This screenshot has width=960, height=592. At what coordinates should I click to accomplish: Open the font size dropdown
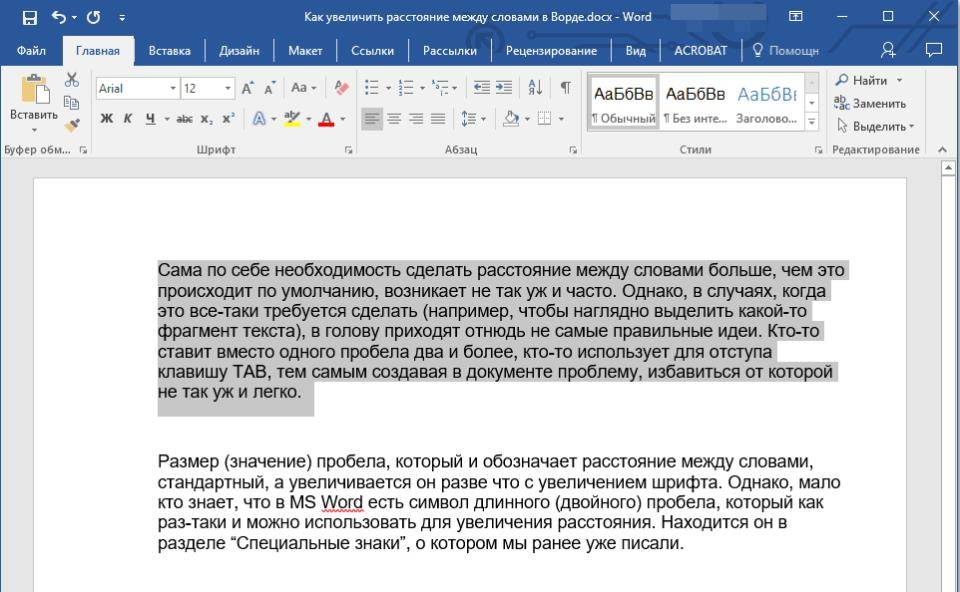tap(228, 88)
